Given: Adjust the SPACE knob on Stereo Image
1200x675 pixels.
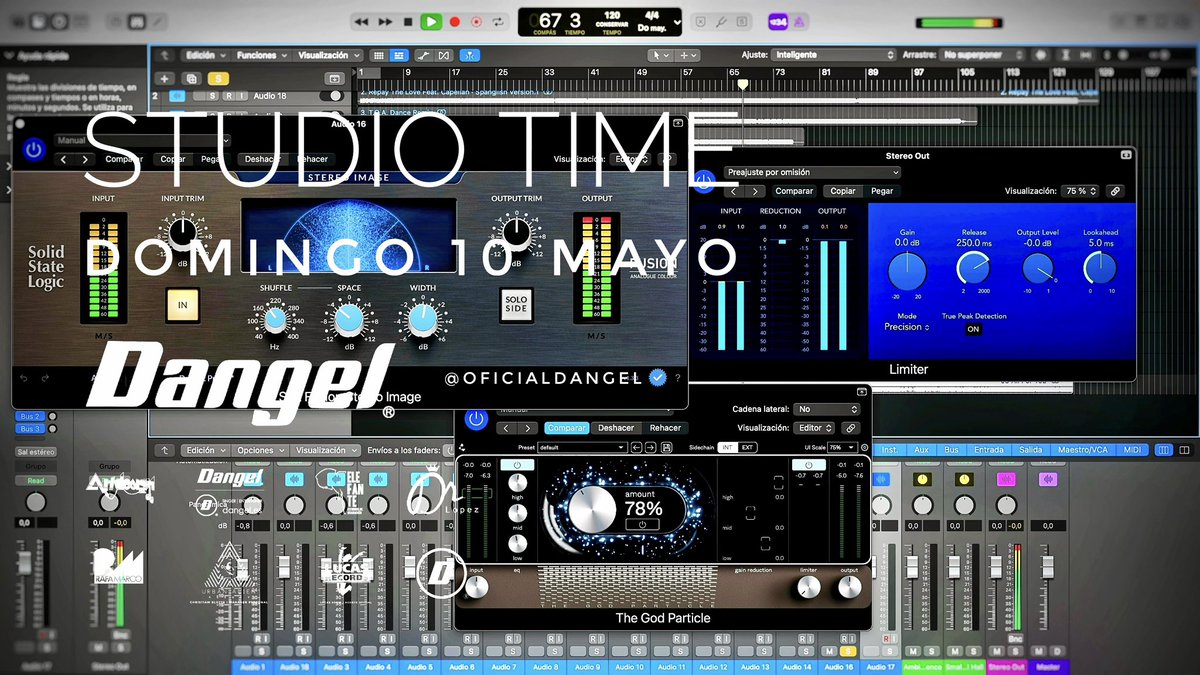Looking at the screenshot, I should (x=348, y=319).
